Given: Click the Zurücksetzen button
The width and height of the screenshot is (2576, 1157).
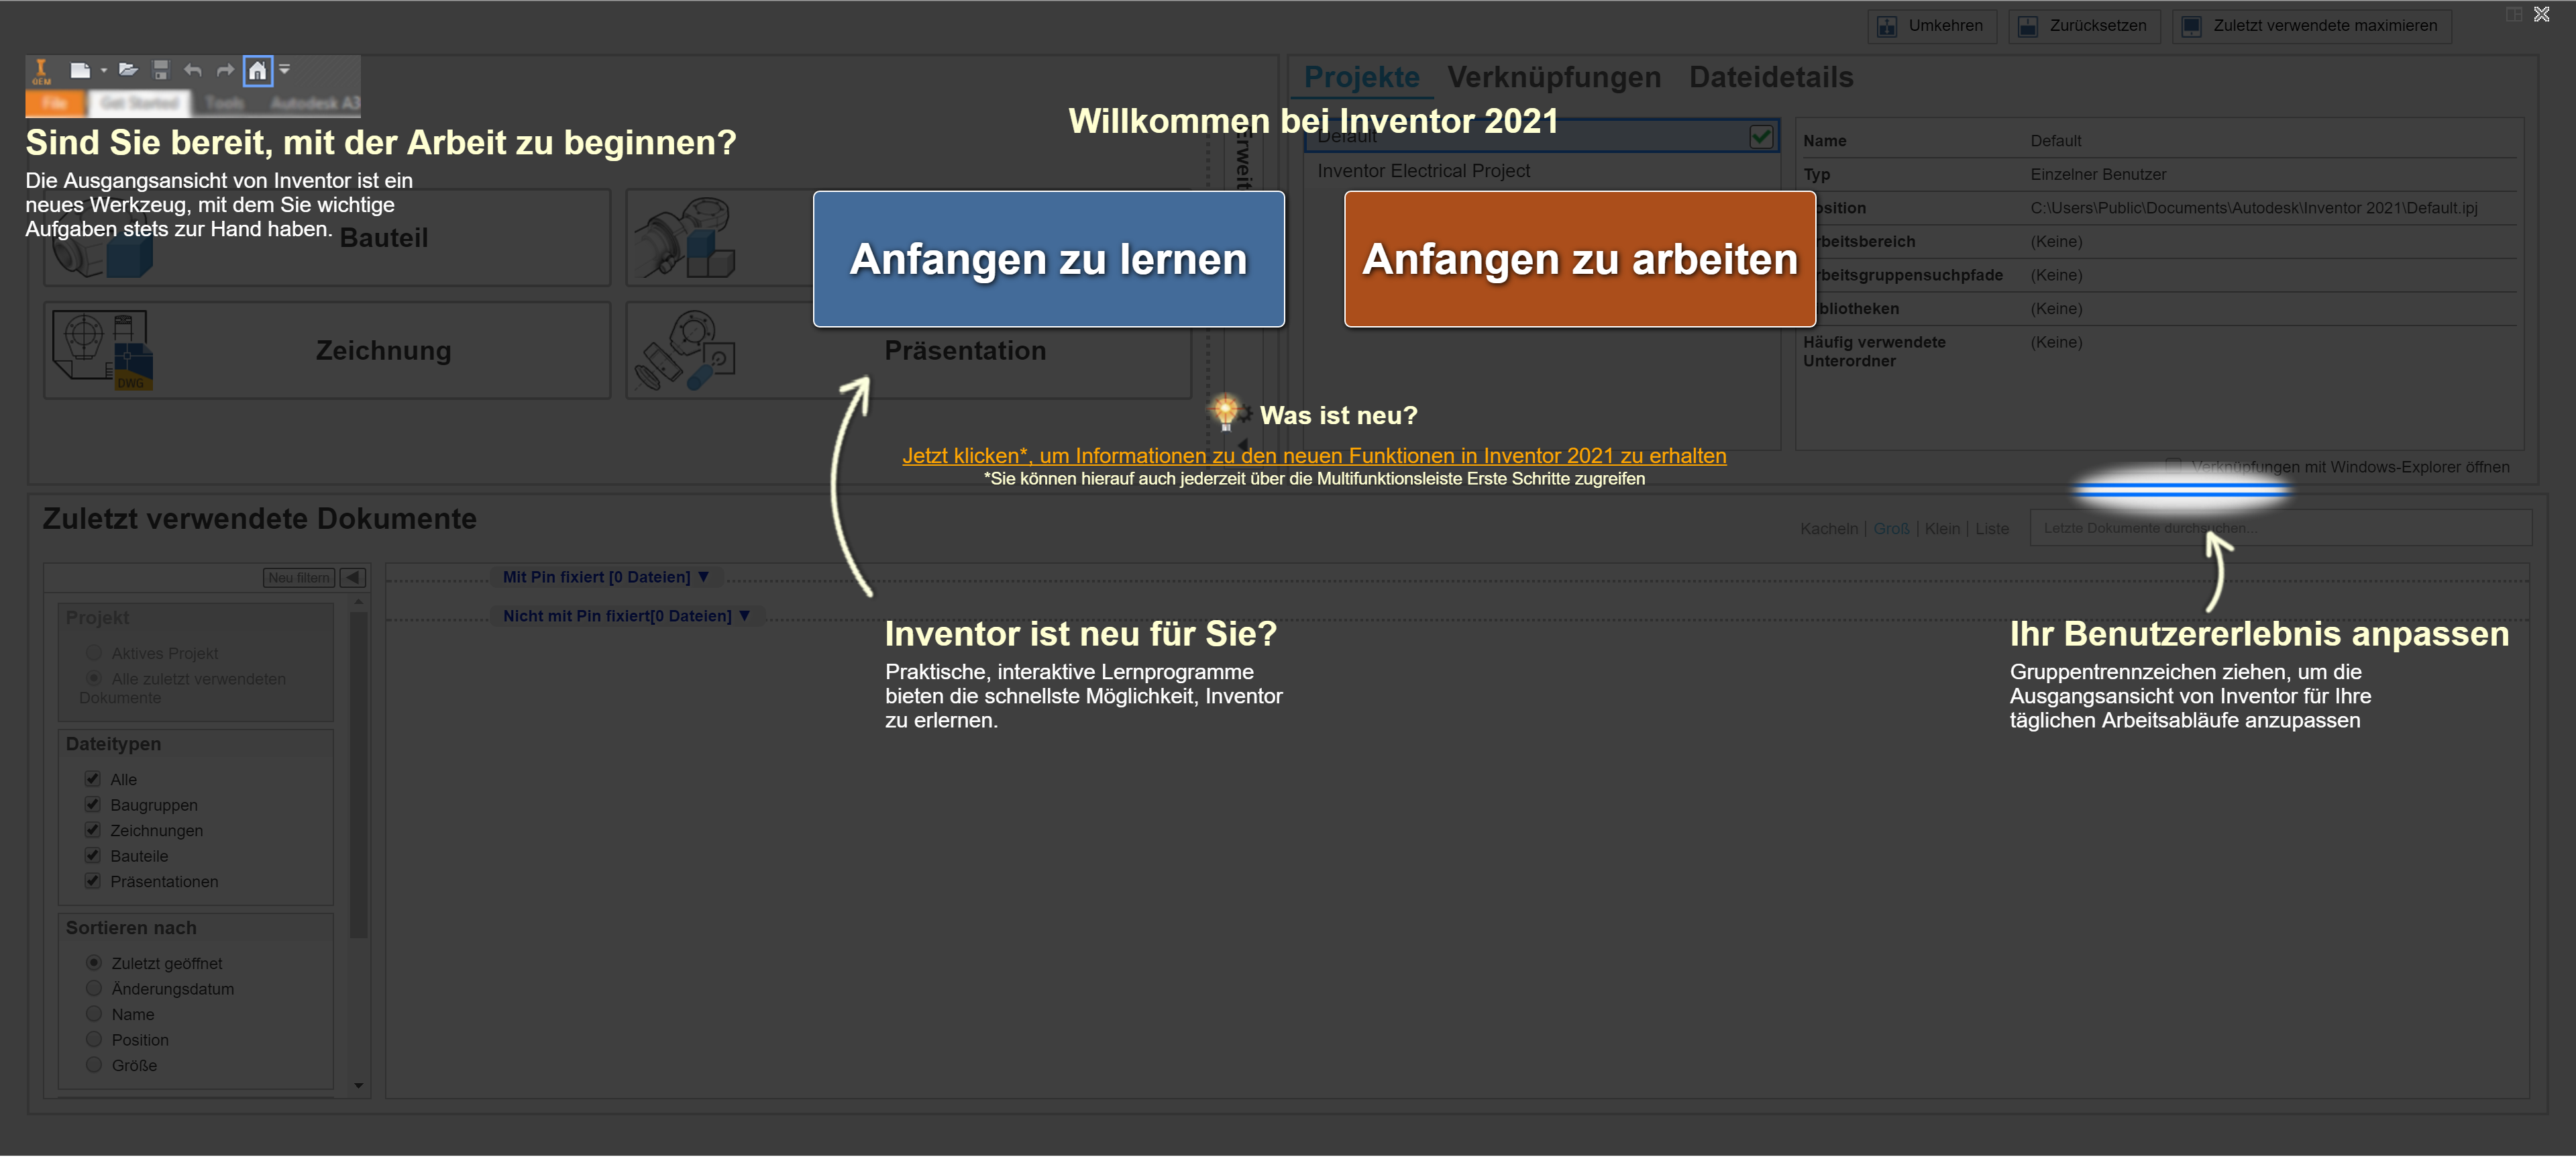Looking at the screenshot, I should (2085, 26).
